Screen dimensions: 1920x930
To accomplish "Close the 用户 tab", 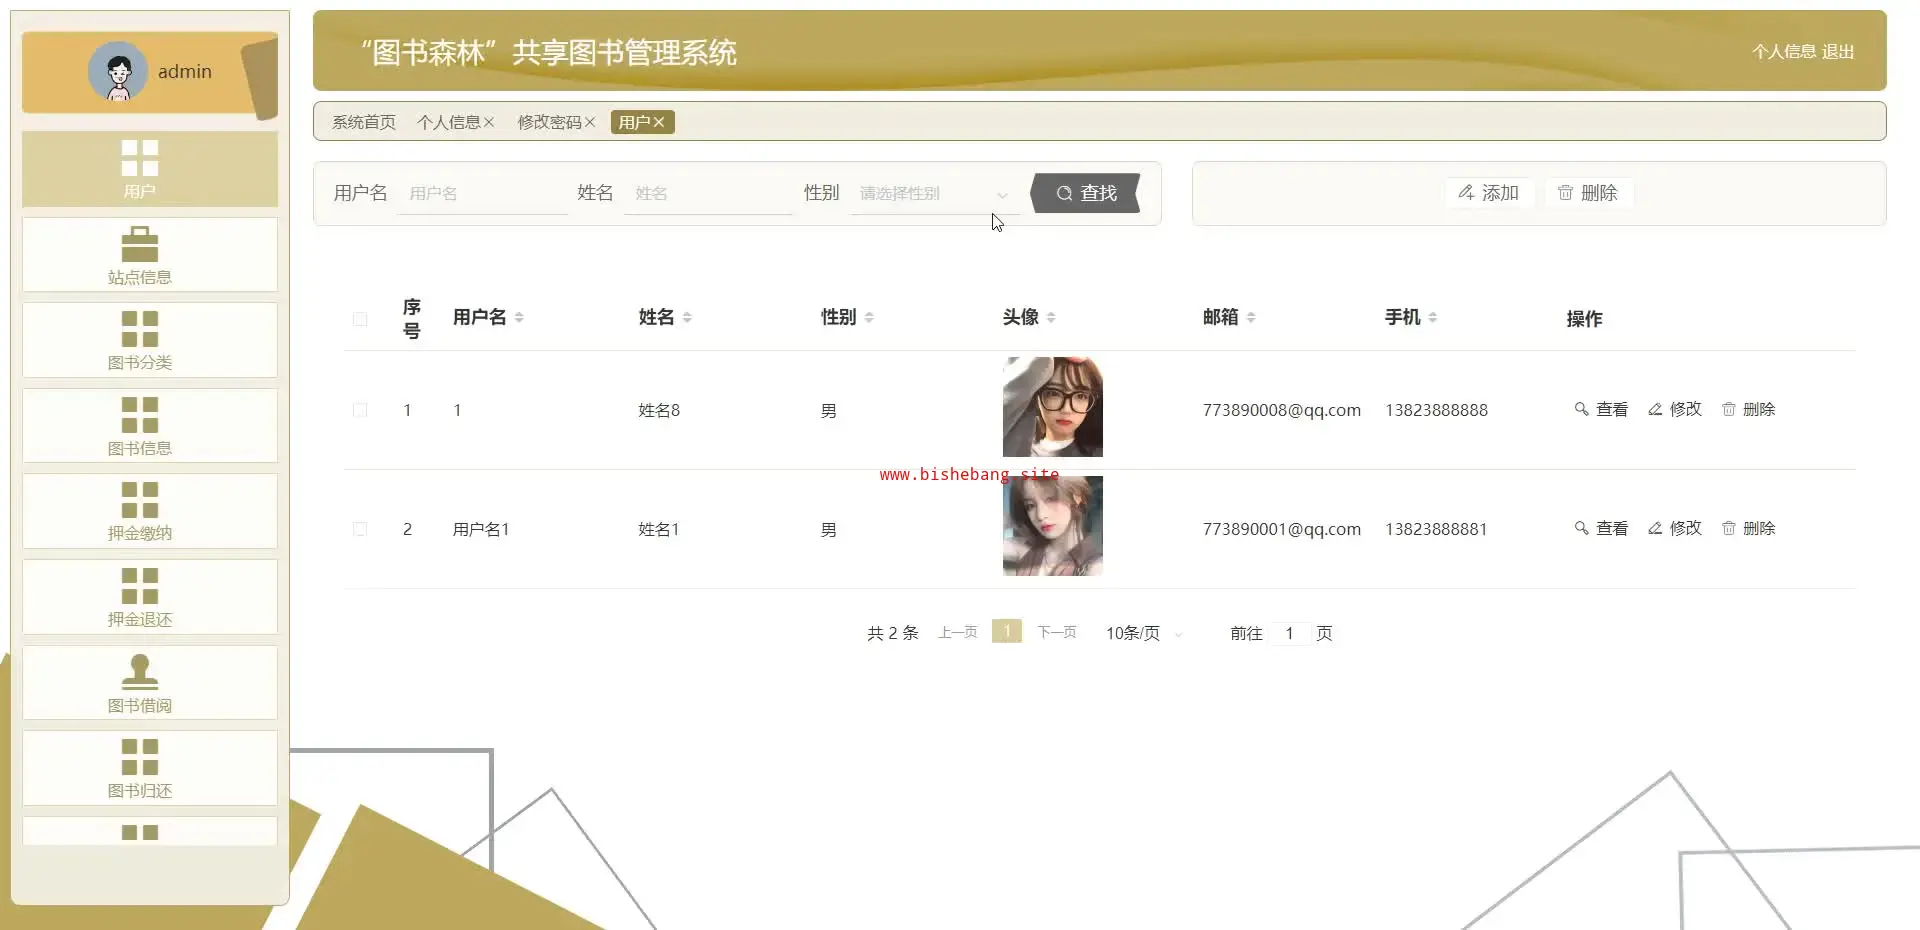I will click(659, 122).
